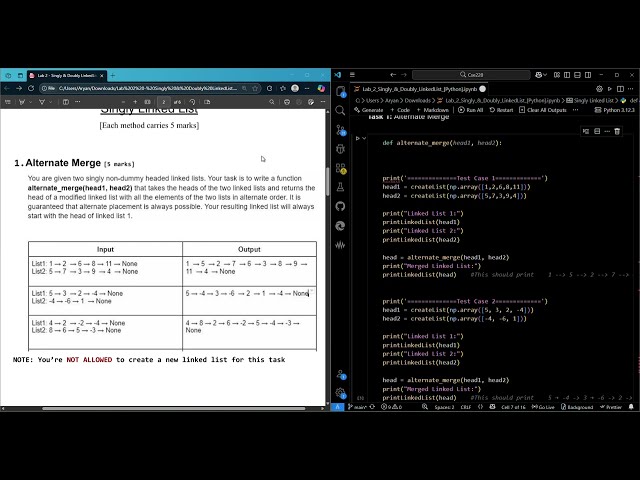Image resolution: width=640 pixels, height=480 pixels.
Task: Rotate the PDF page
Action: pyautogui.click(x=192, y=102)
